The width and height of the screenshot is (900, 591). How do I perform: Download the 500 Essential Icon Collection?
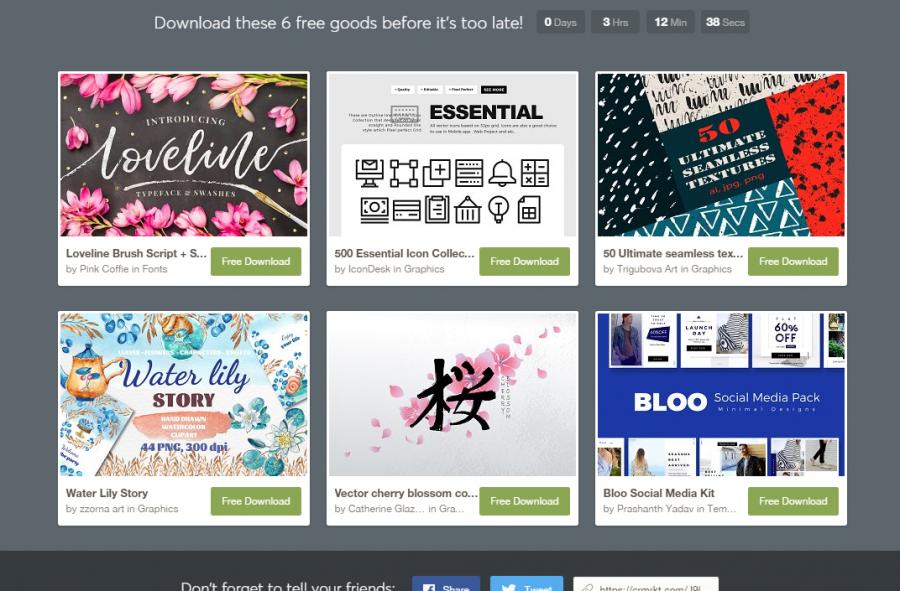coord(524,261)
